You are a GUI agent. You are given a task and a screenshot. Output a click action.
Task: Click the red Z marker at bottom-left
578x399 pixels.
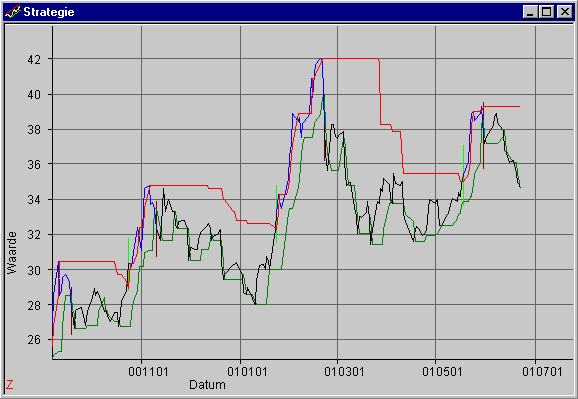(x=10, y=385)
